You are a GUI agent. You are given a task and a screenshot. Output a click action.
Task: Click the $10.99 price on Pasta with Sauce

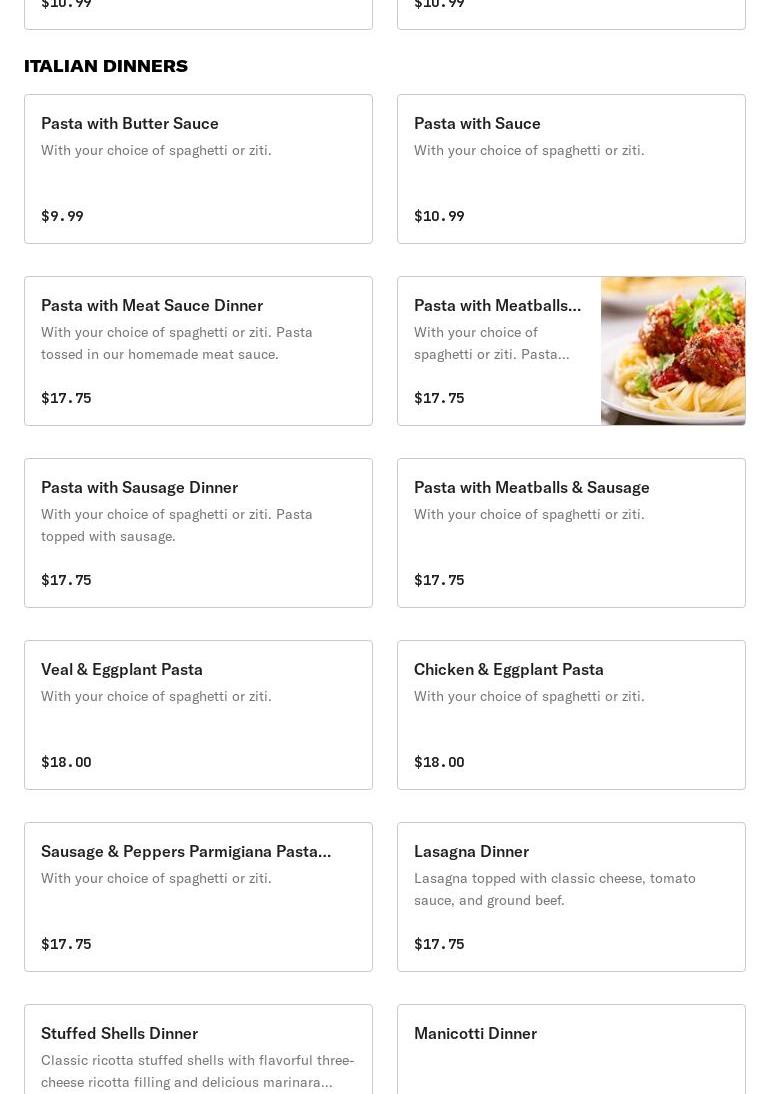tap(439, 216)
